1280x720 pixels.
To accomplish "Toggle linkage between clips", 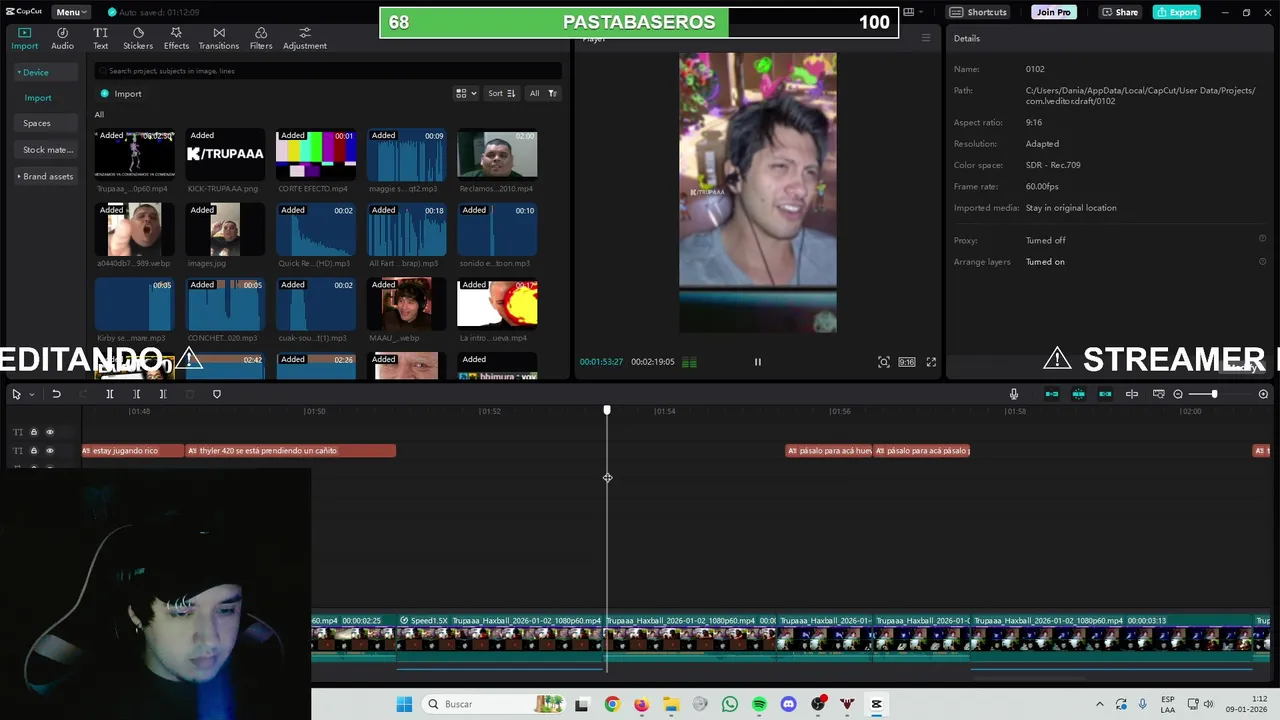I will tap(1105, 394).
